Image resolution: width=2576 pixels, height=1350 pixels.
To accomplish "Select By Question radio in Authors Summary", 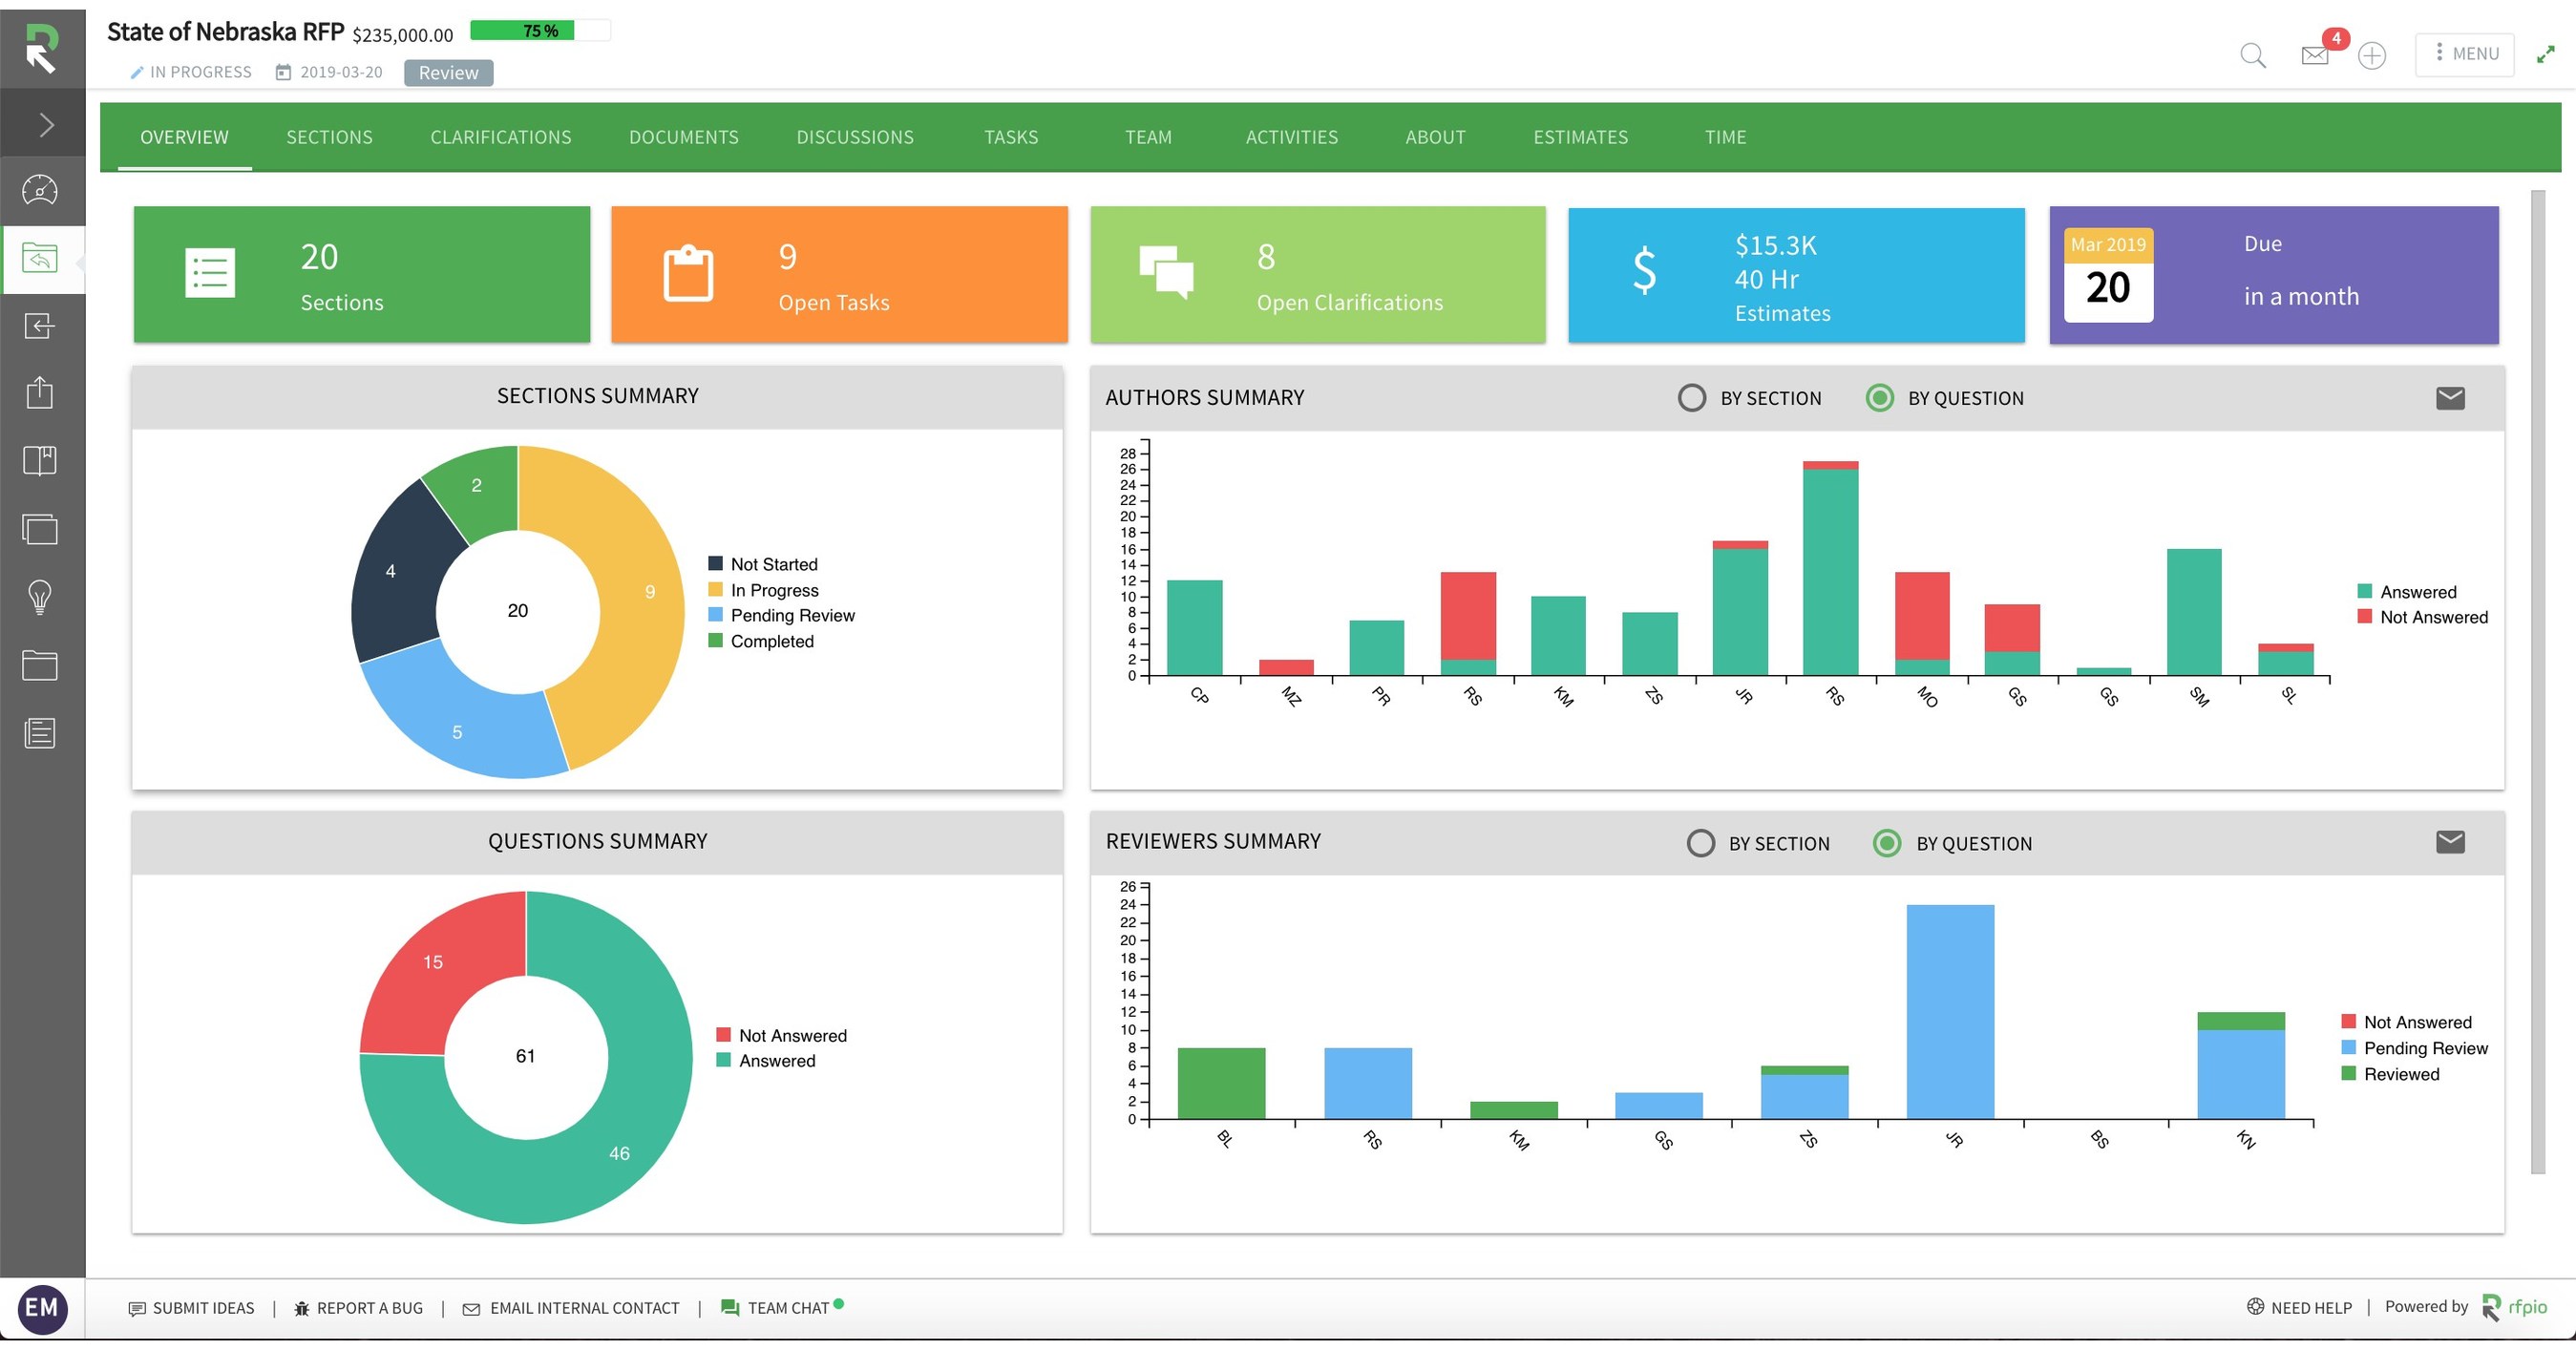I will [1881, 397].
